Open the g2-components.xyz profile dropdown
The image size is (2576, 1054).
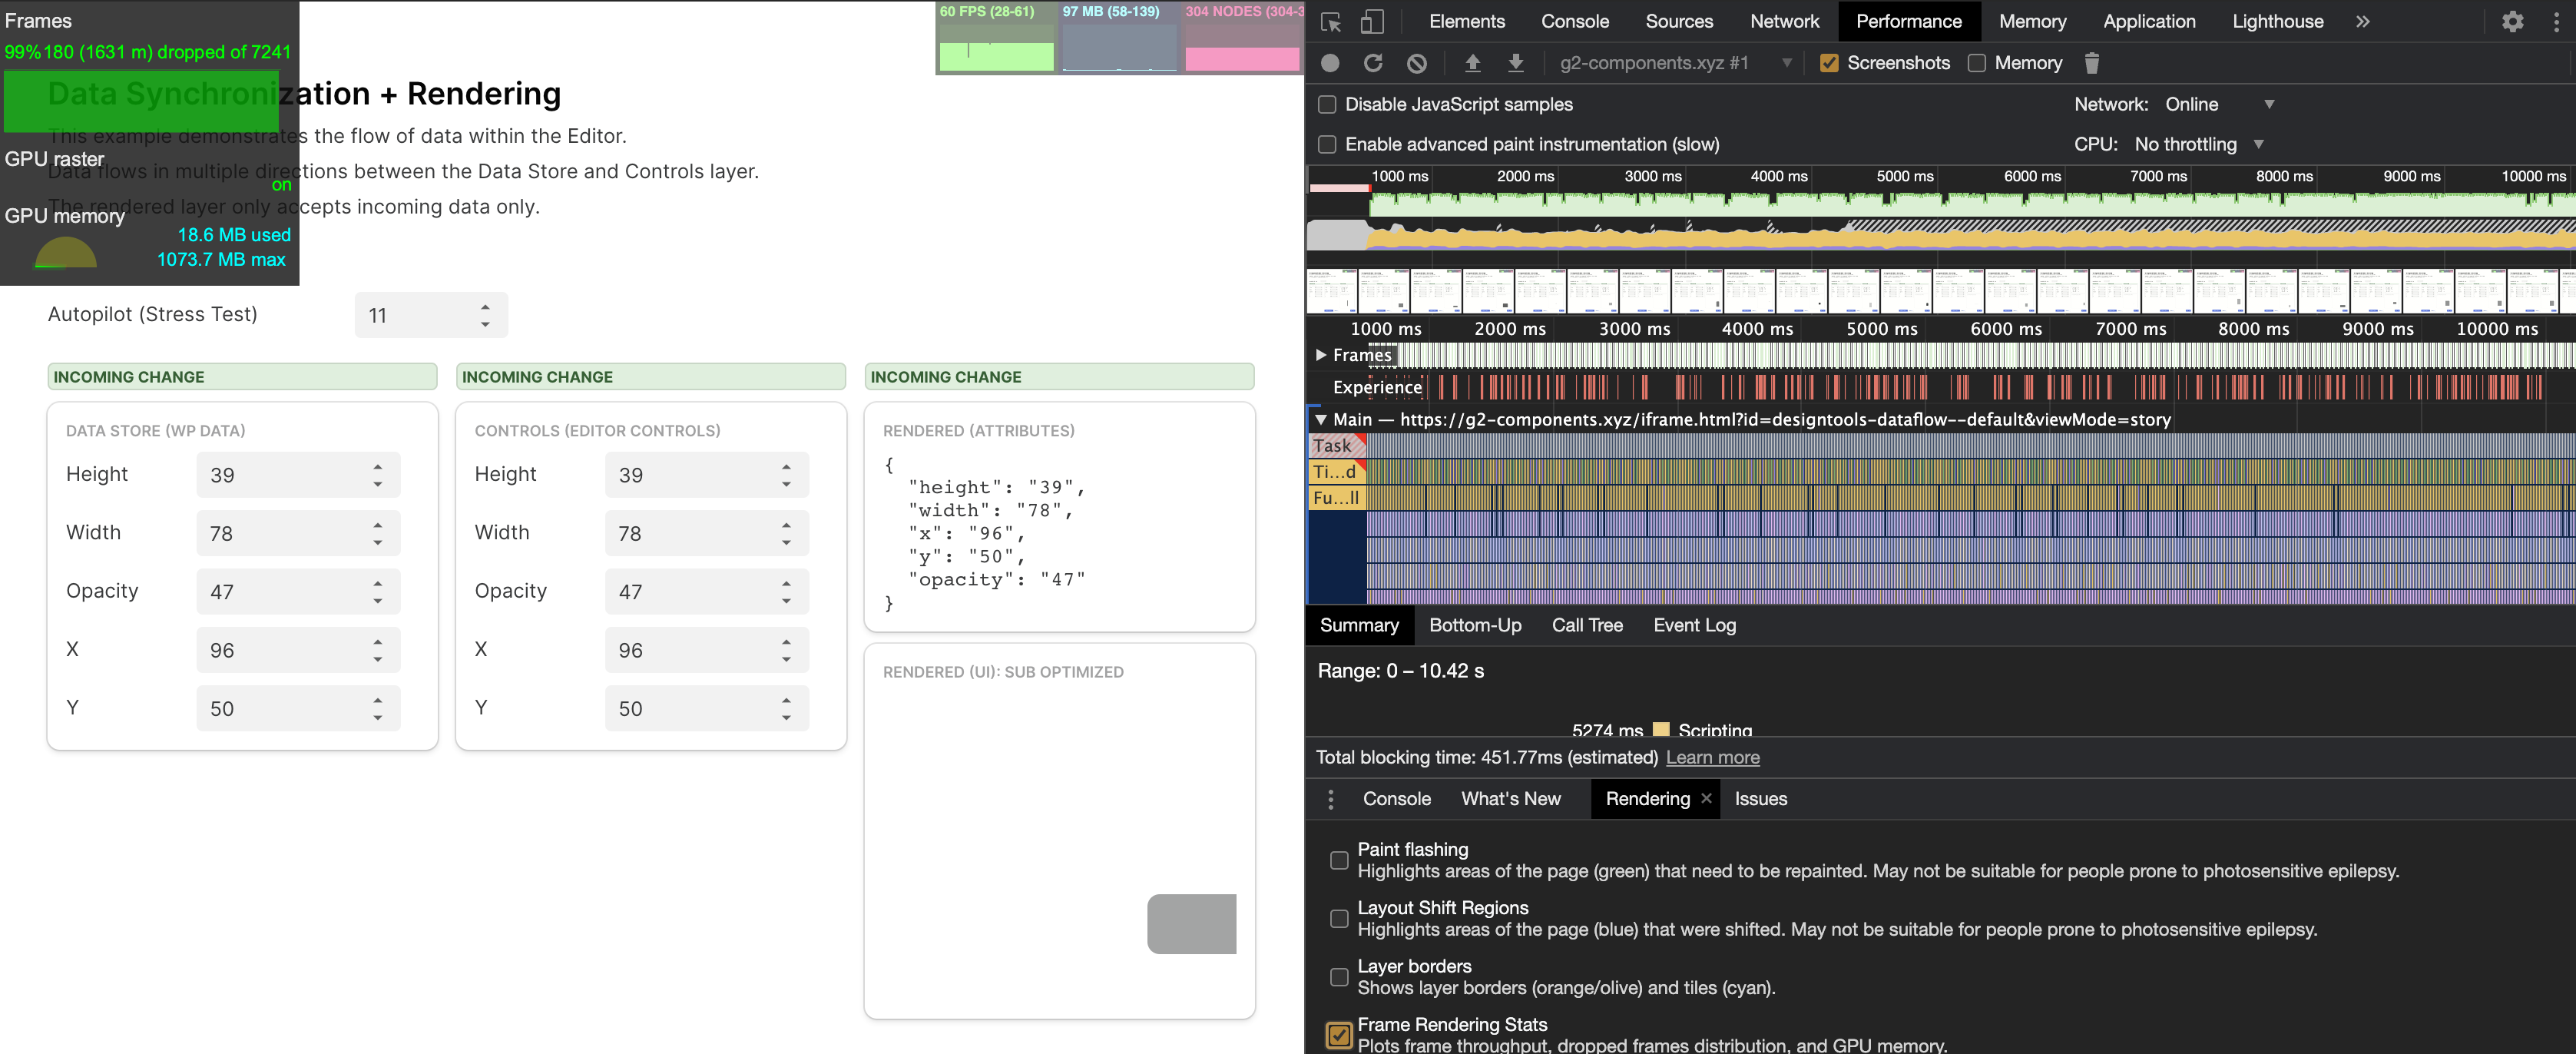point(1787,62)
